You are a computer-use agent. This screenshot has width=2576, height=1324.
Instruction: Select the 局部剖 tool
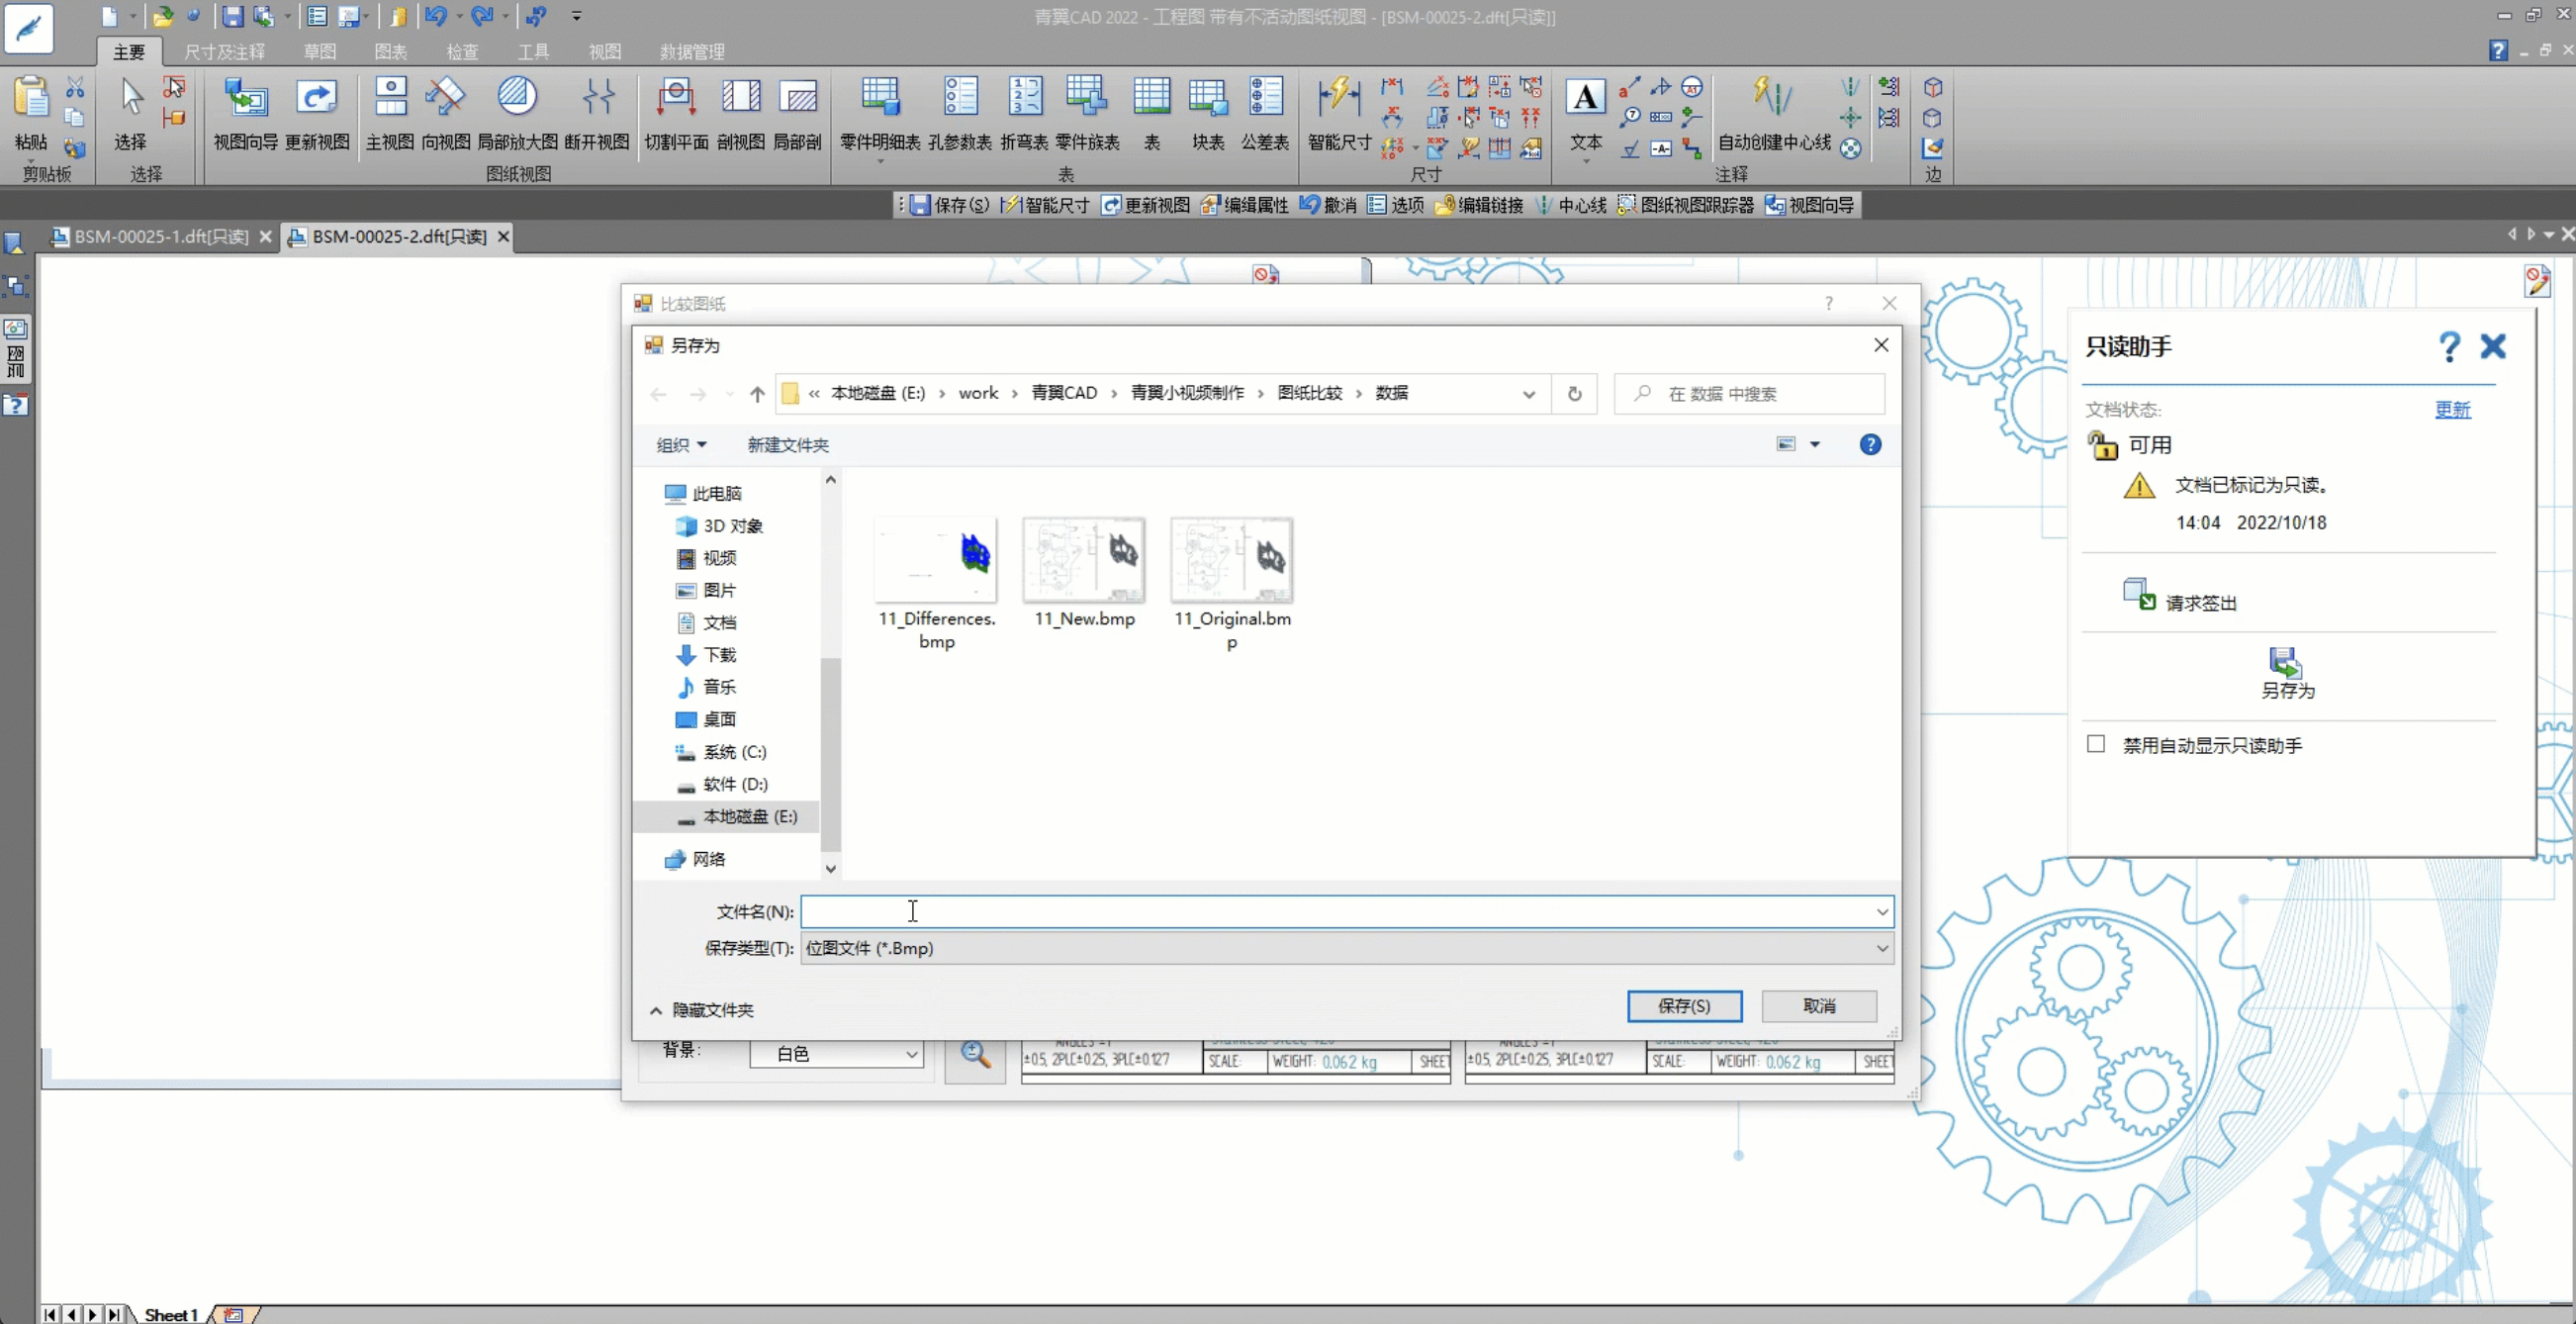(797, 113)
